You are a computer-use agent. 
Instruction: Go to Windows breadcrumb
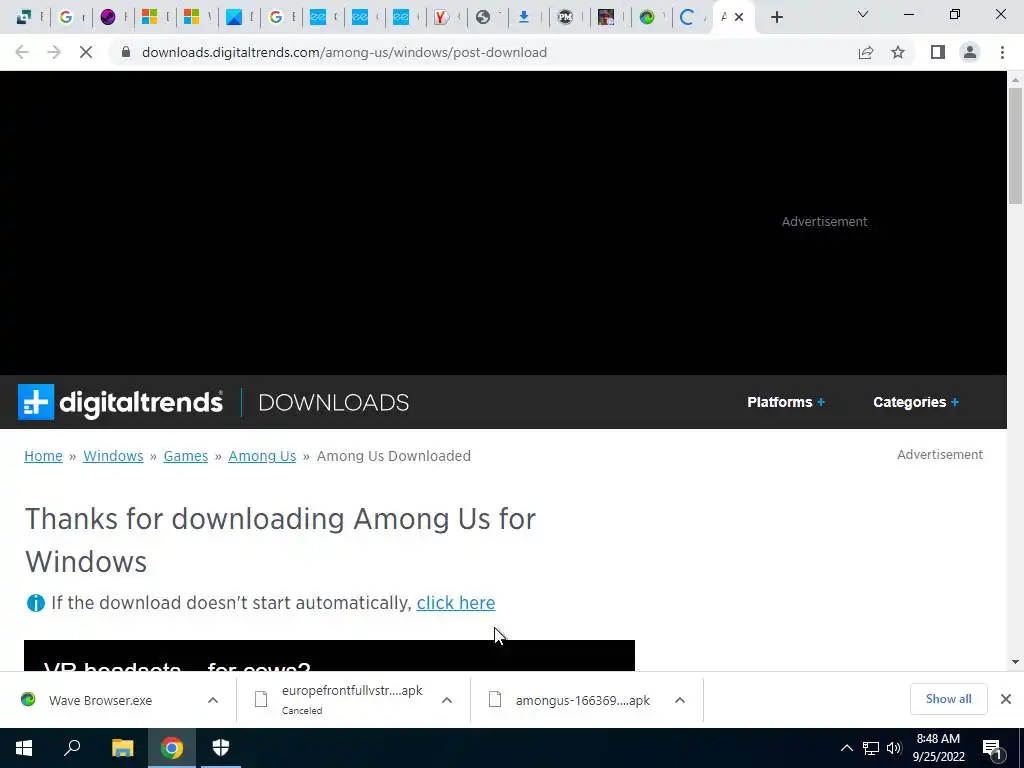(113, 456)
